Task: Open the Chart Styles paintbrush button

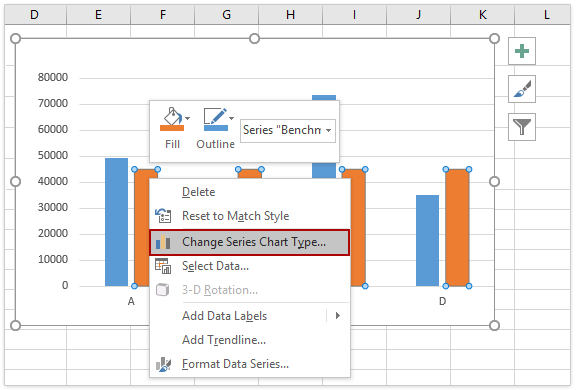Action: [521, 89]
